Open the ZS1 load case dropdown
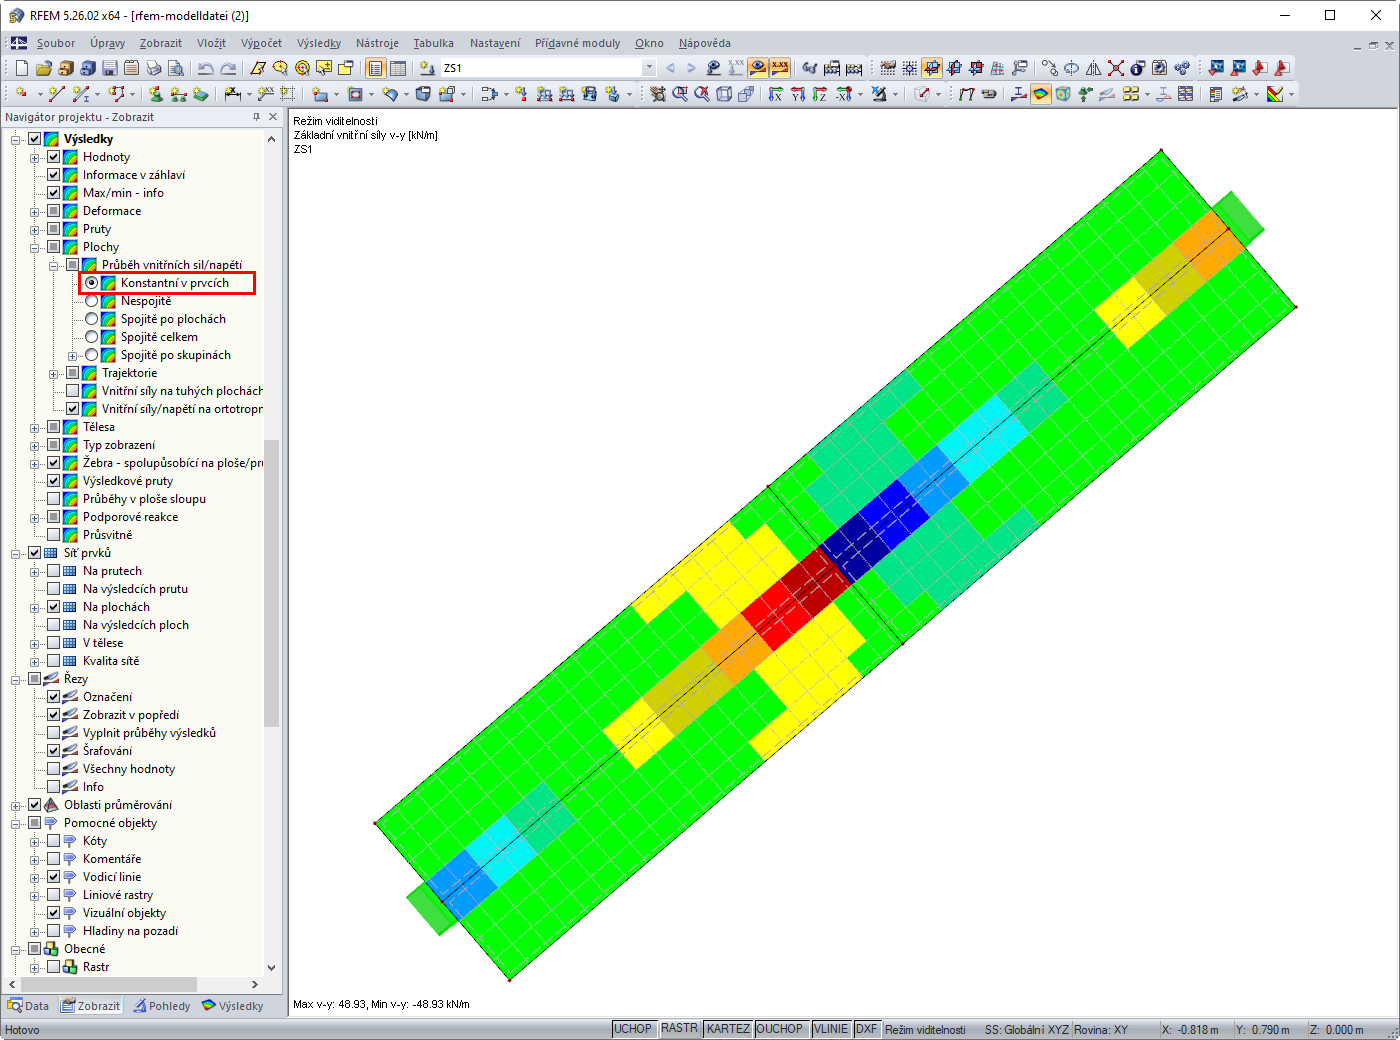 649,68
